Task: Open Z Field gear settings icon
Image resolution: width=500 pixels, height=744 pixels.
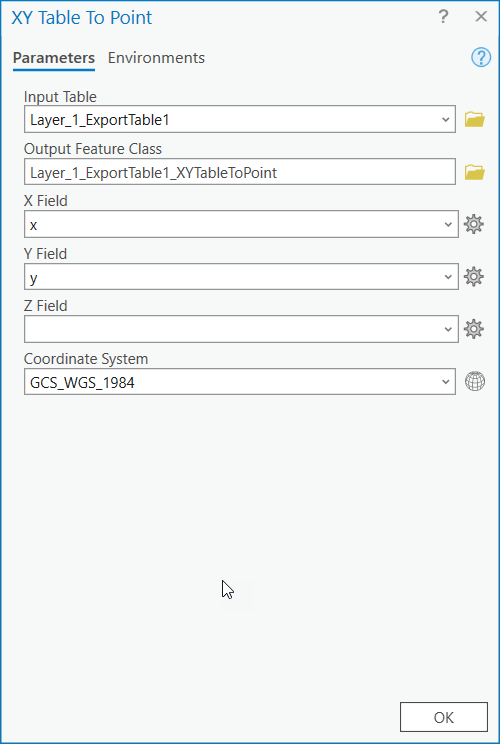Action: [473, 329]
